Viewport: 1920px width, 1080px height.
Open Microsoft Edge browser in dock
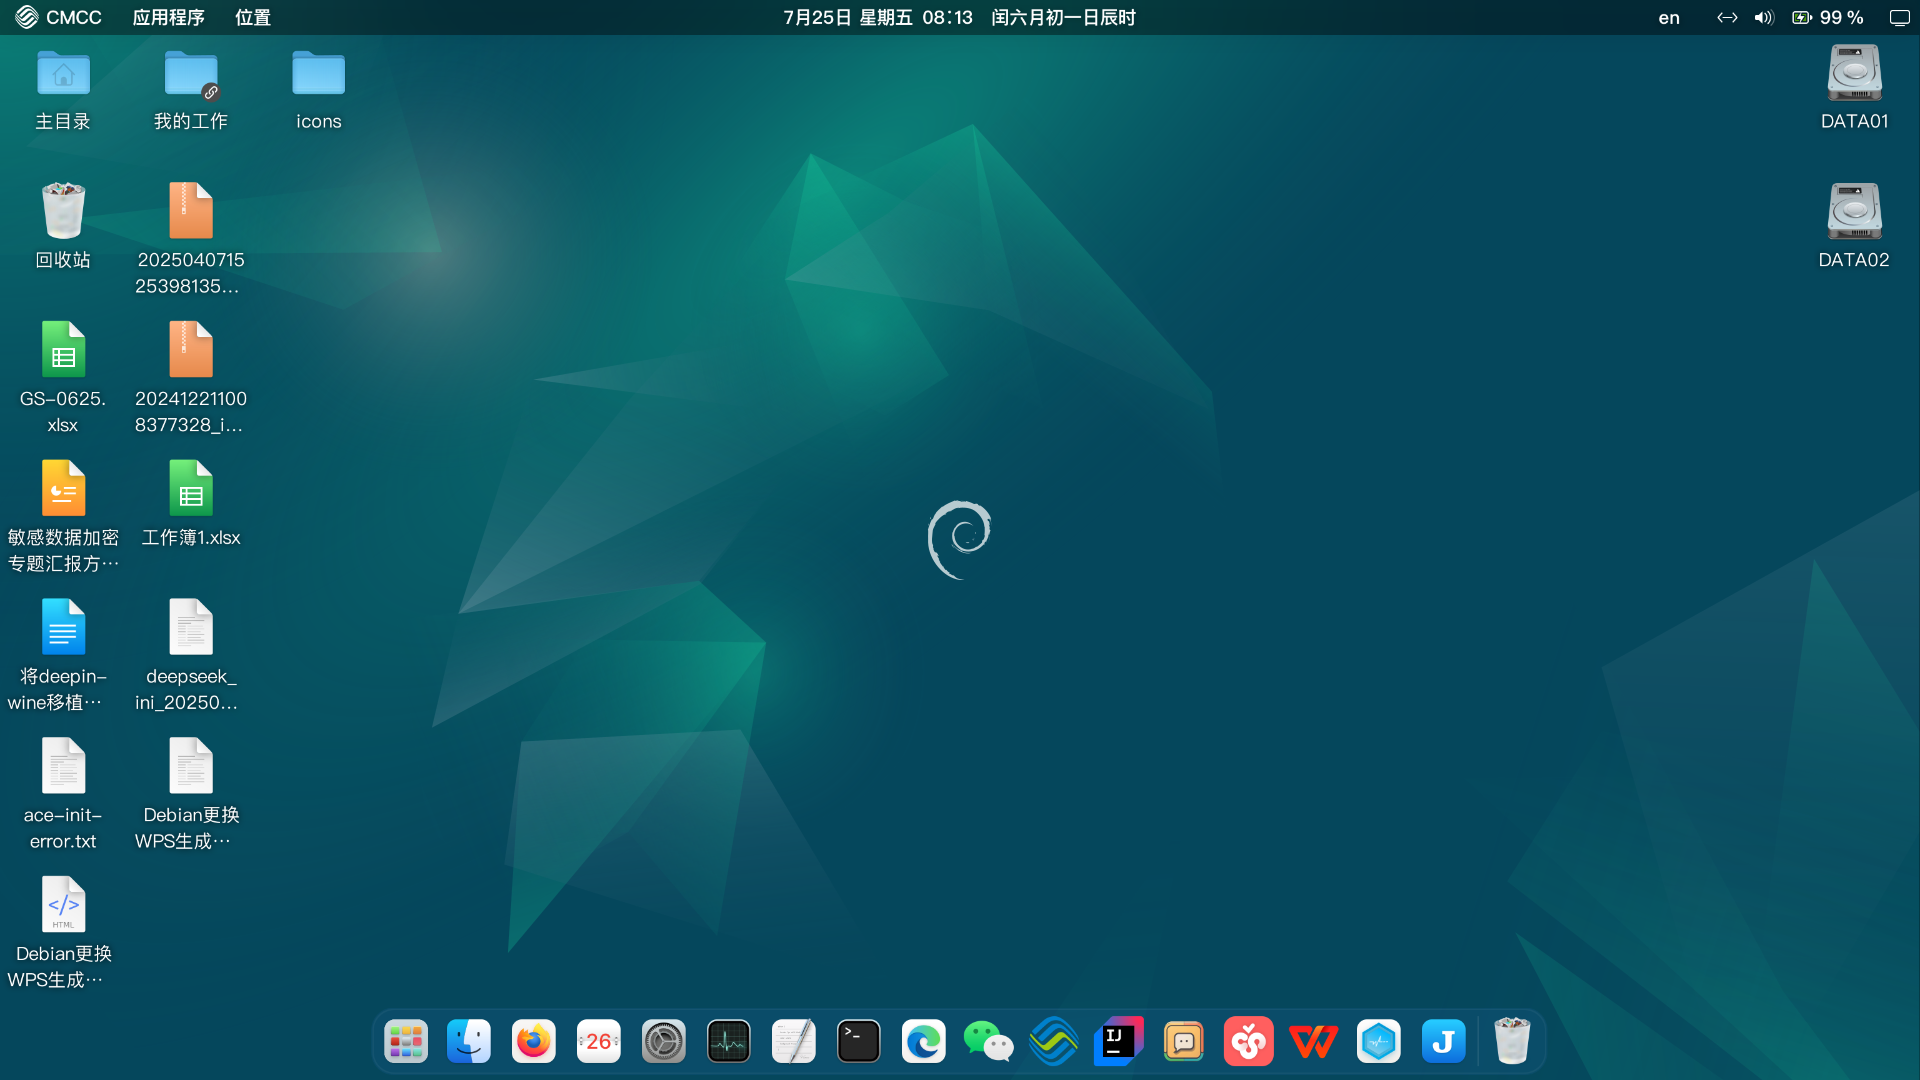(x=923, y=1042)
